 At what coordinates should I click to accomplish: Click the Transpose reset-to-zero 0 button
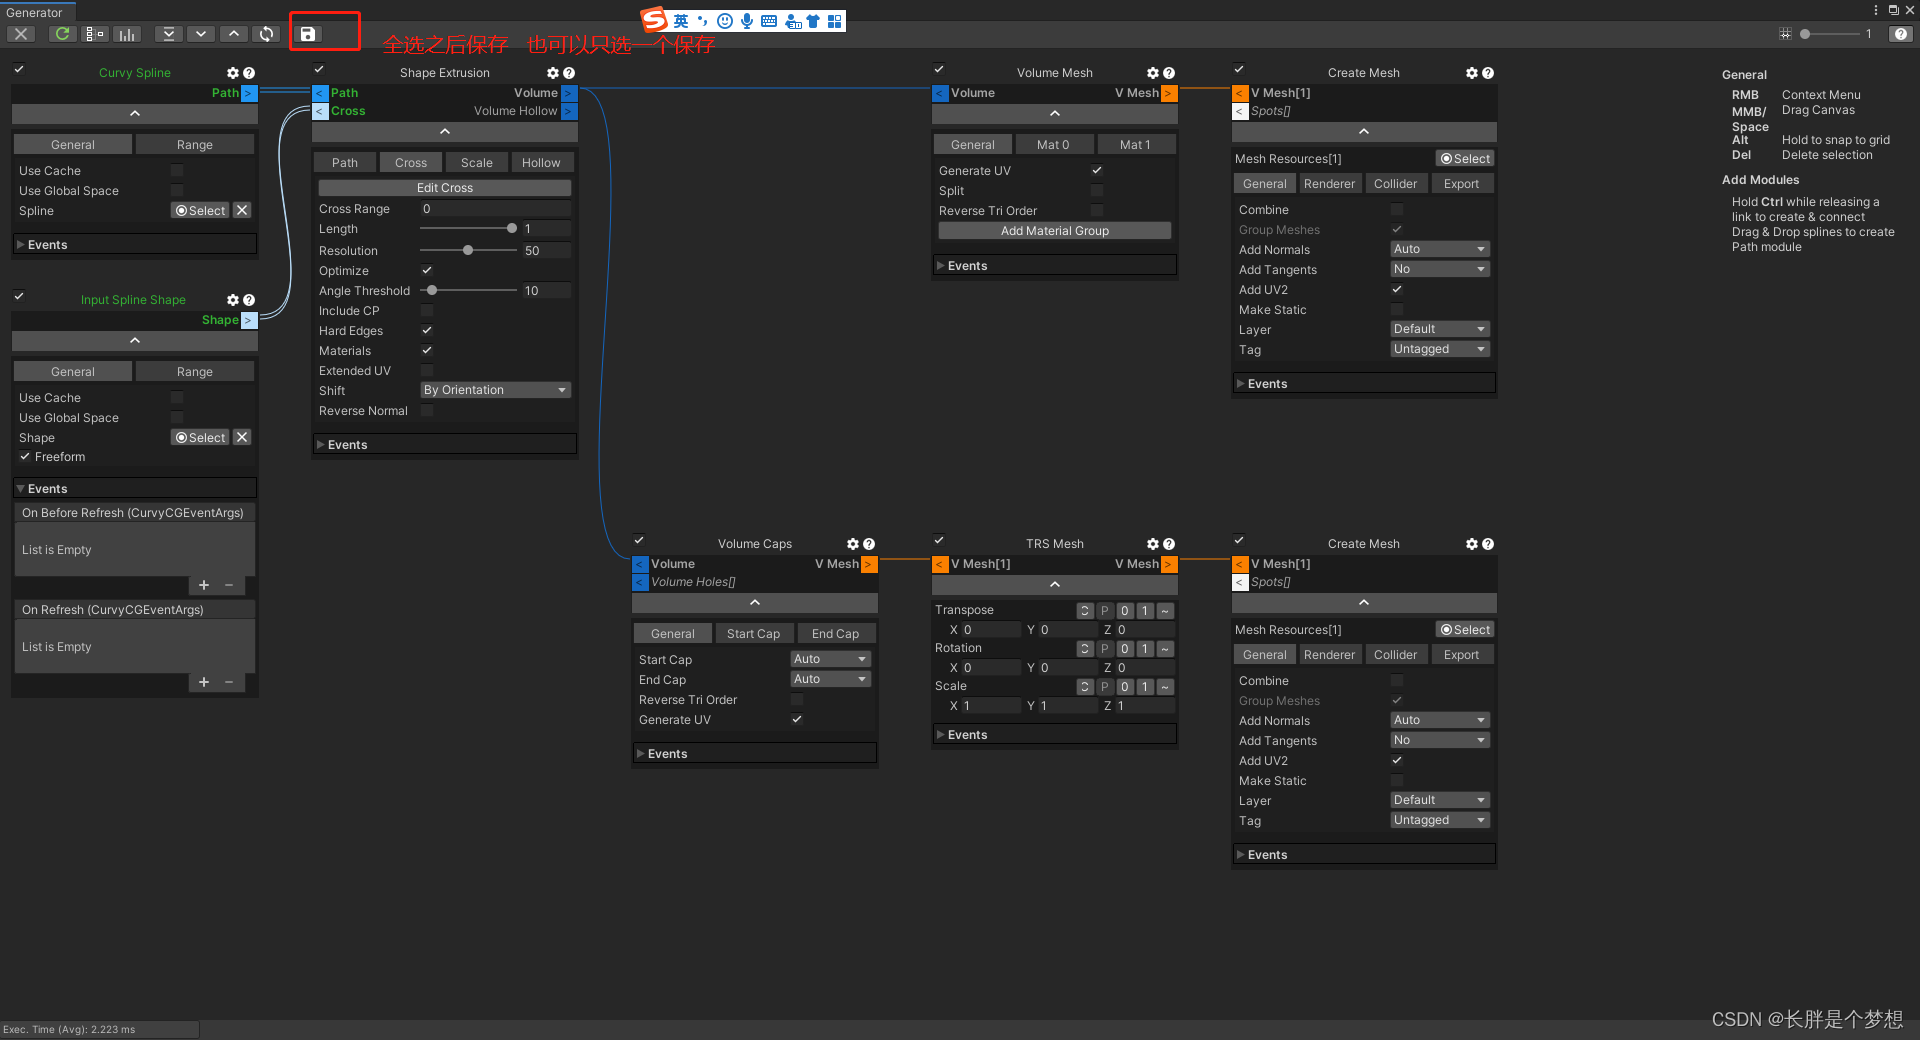[1125, 610]
